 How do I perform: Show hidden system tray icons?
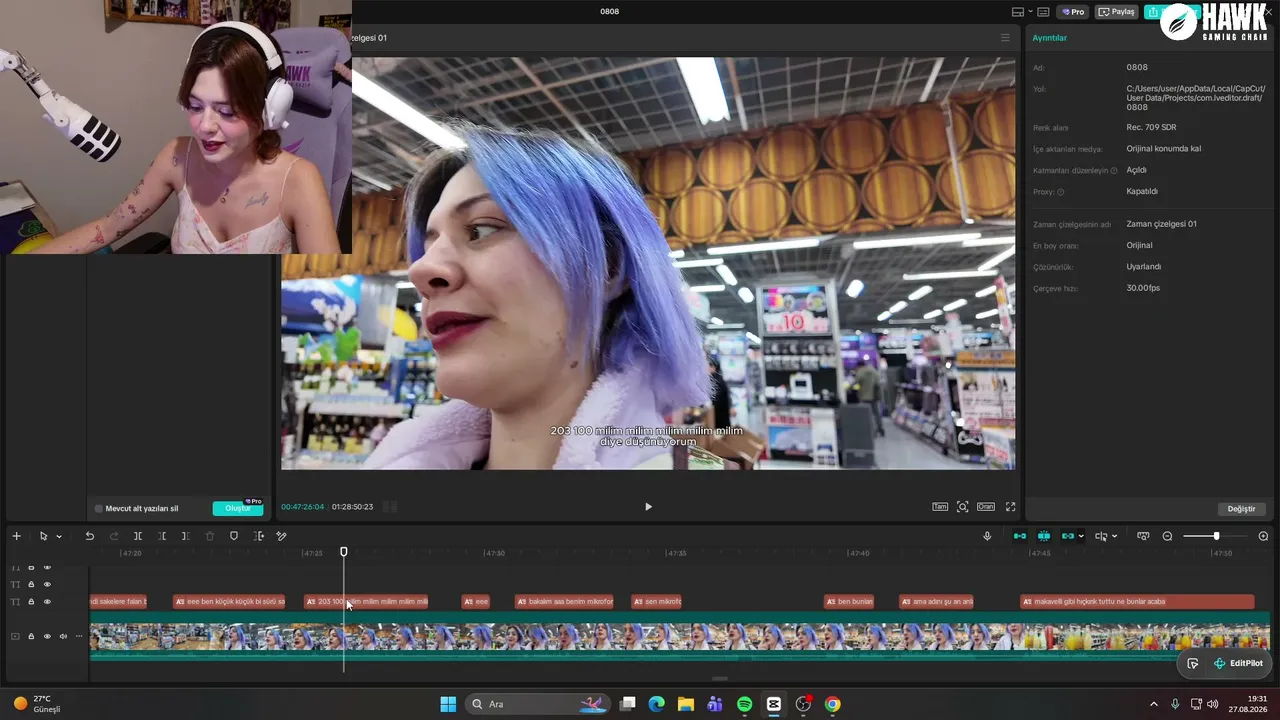(x=1153, y=704)
